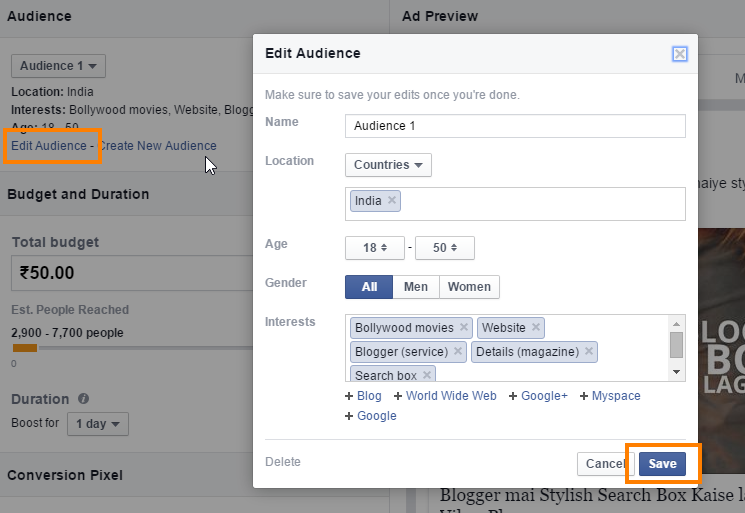The image size is (745, 513).
Task: Click Delete audience link
Action: [283, 462]
